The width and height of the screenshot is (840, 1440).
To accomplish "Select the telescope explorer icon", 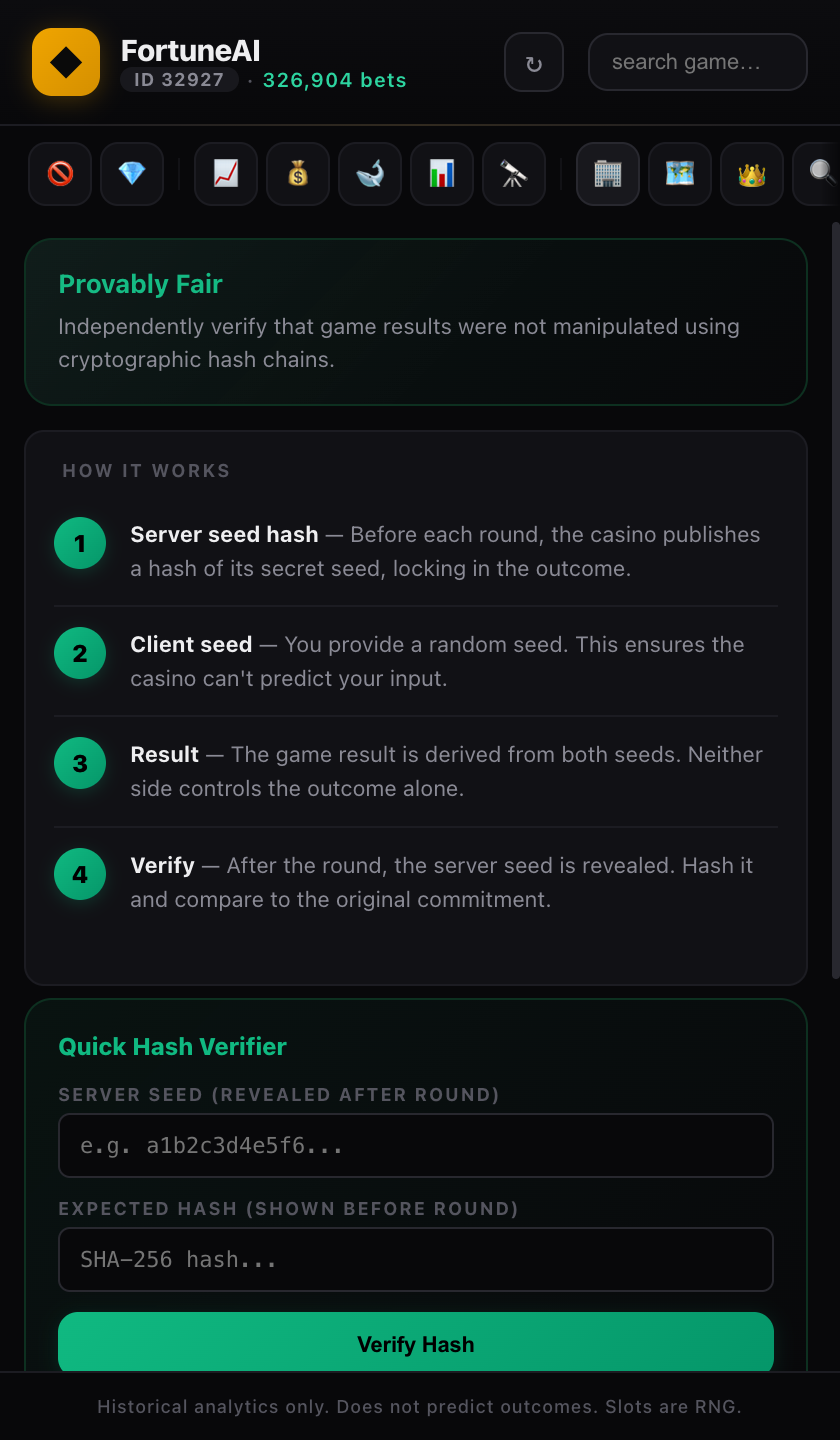I will point(513,173).
